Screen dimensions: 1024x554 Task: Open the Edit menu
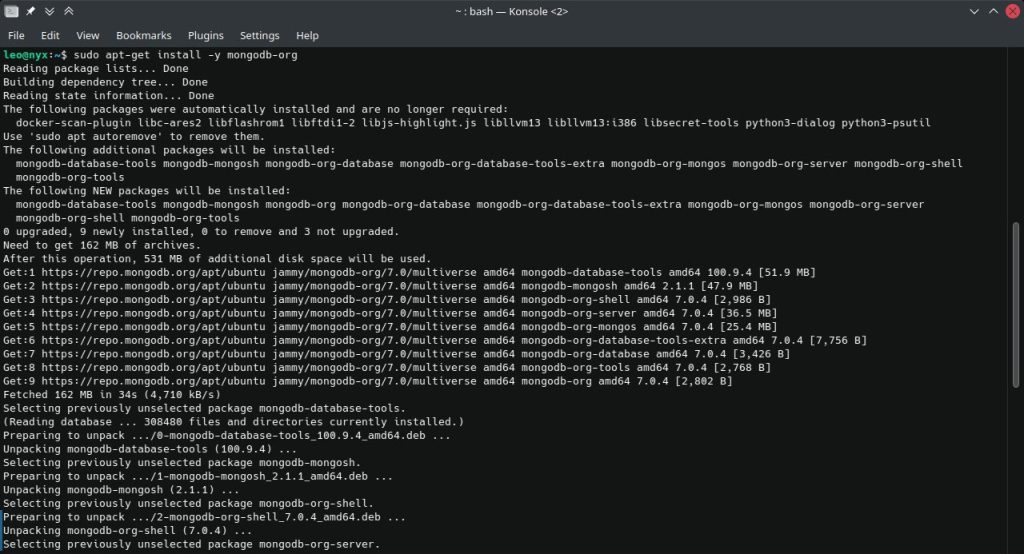point(50,35)
